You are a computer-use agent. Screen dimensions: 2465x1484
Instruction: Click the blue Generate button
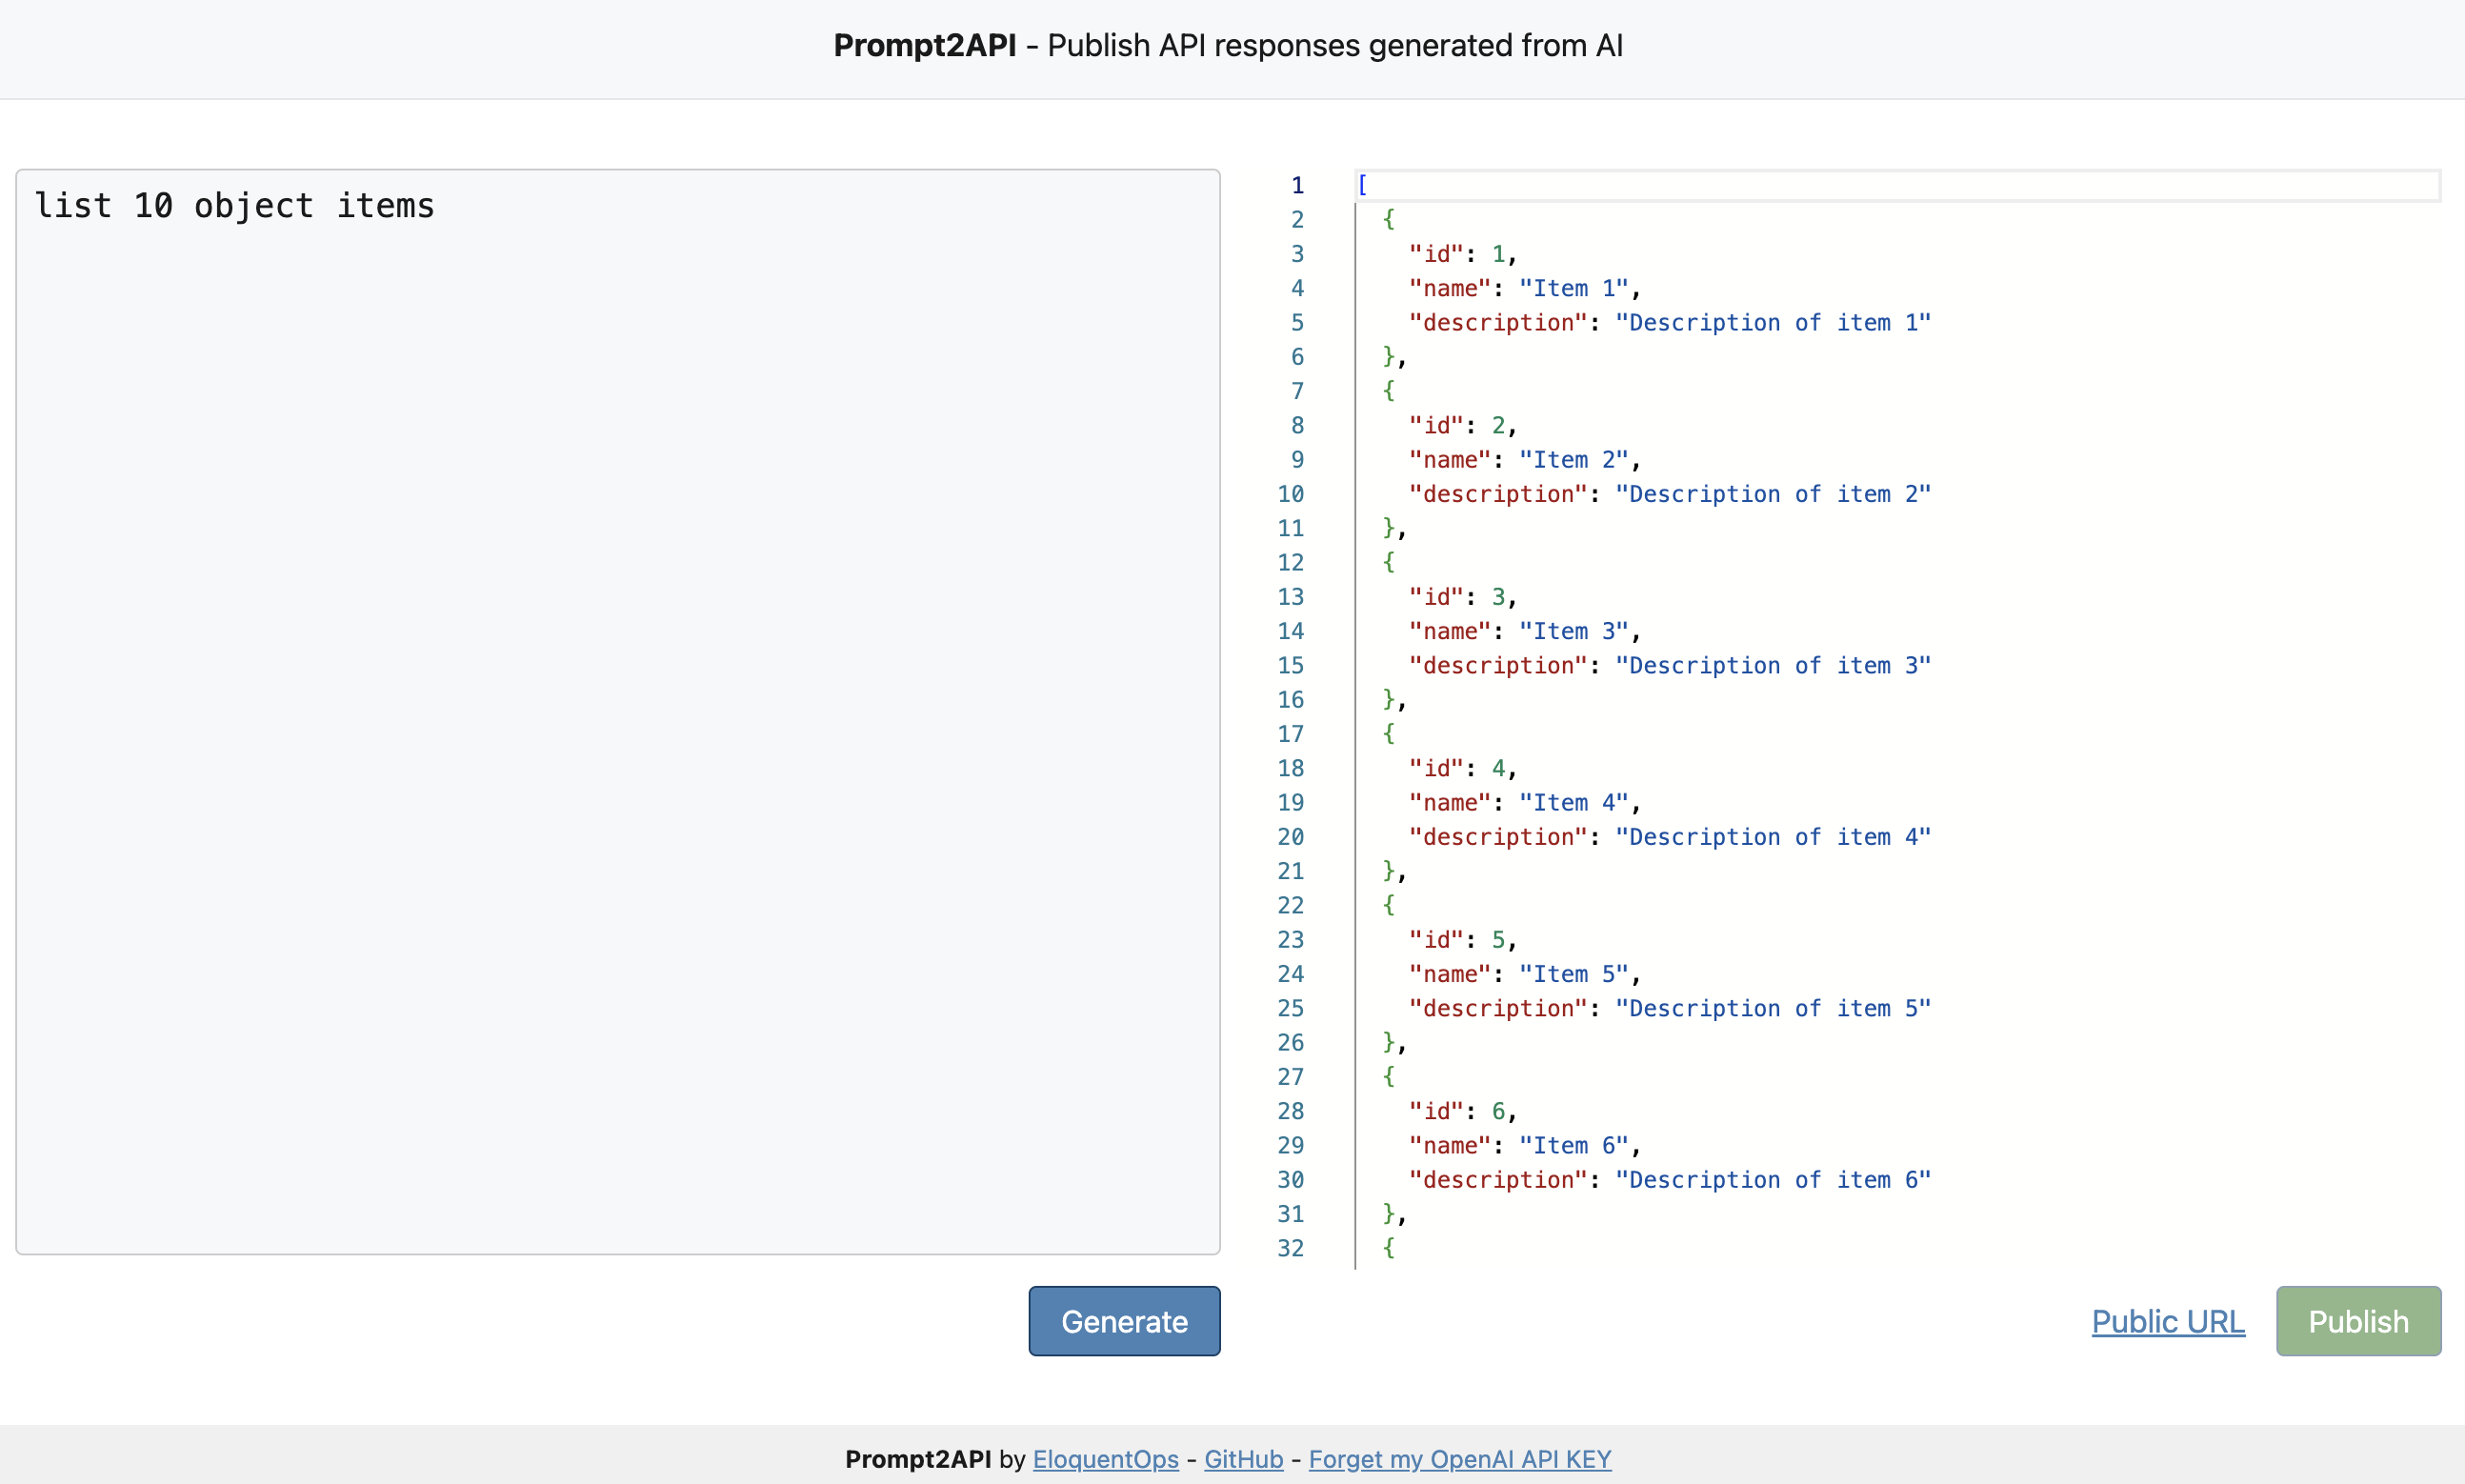pos(1124,1321)
